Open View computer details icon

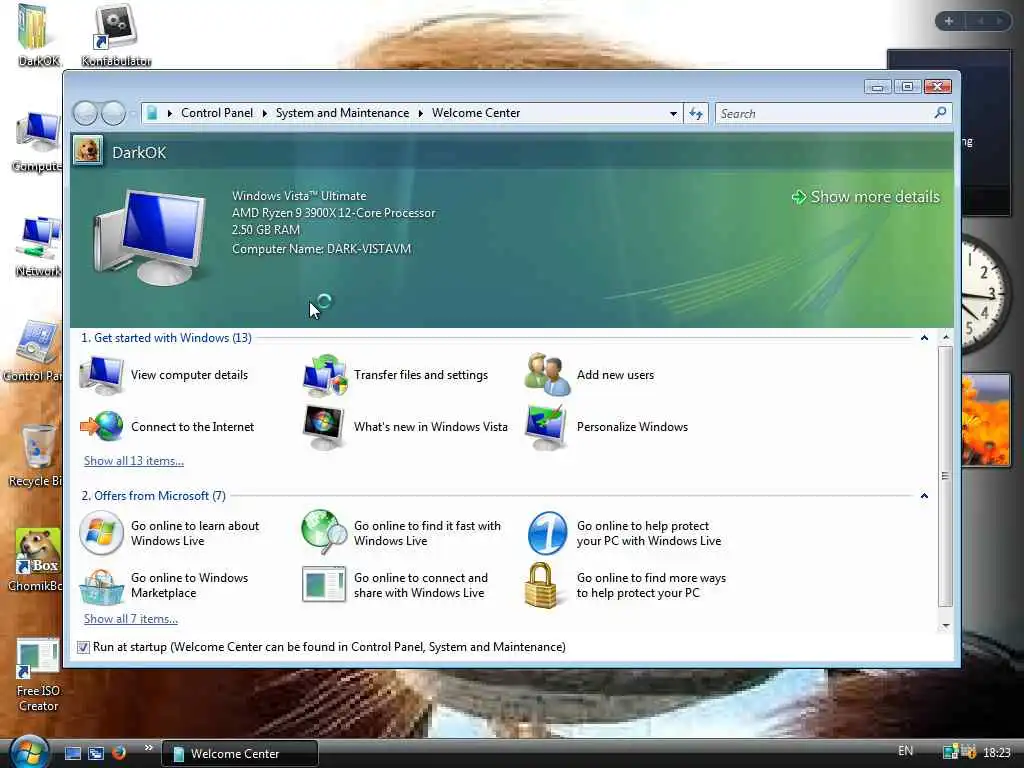[101, 375]
